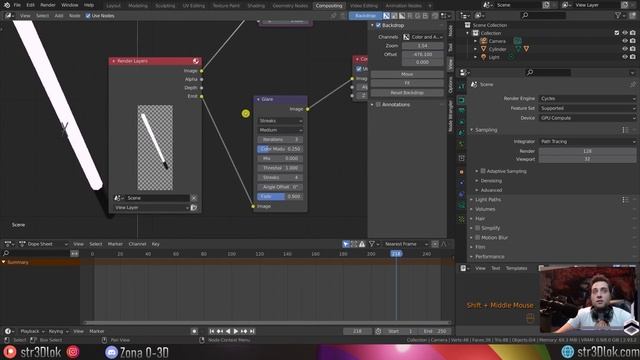Expand the Cylinder object in outliner
The width and height of the screenshot is (640, 360).
[476, 49]
